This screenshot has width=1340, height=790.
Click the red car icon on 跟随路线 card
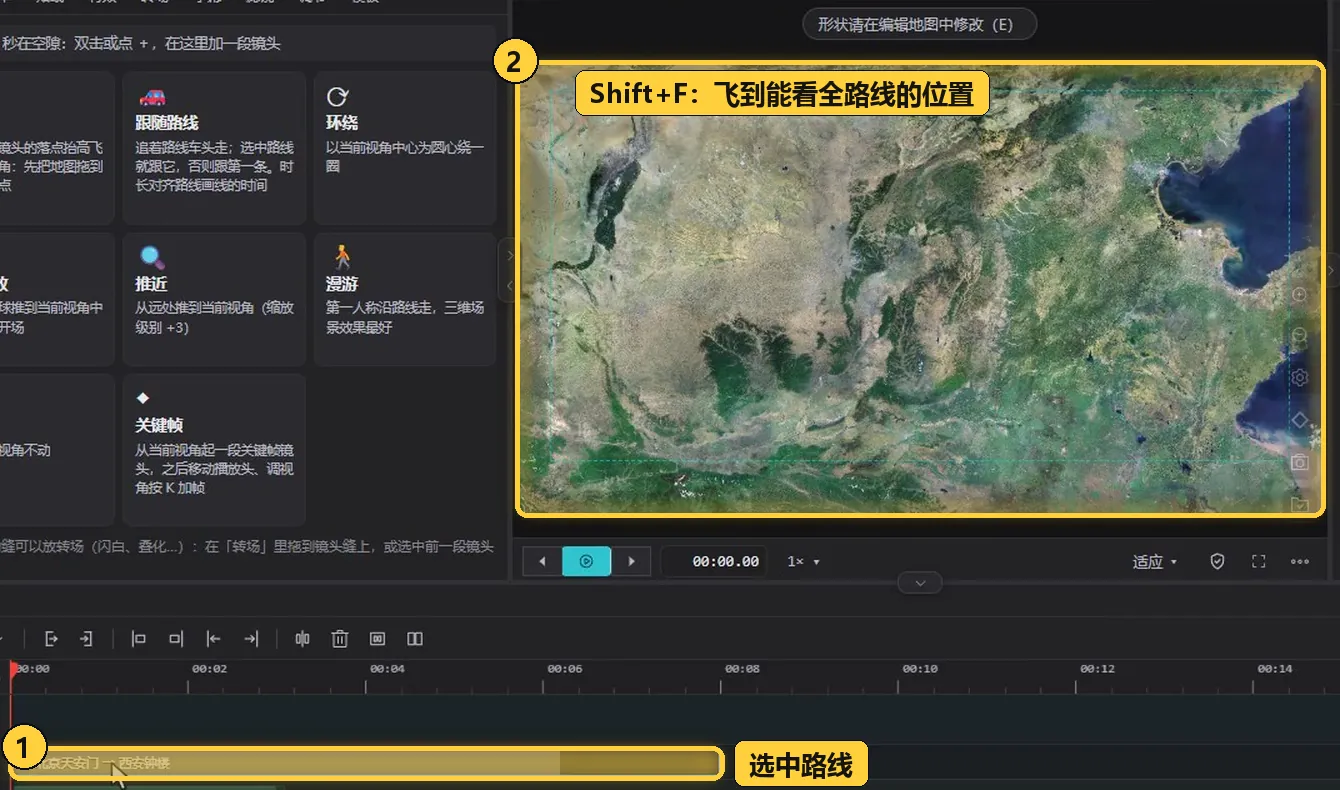(152, 97)
